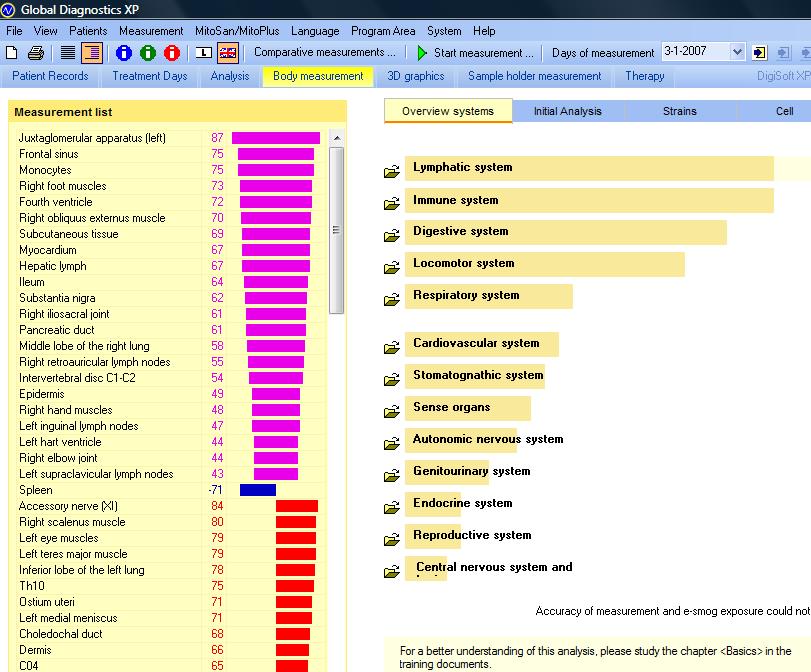Click the 'L' label toolbar icon
The height and width of the screenshot is (672, 811).
204,53
